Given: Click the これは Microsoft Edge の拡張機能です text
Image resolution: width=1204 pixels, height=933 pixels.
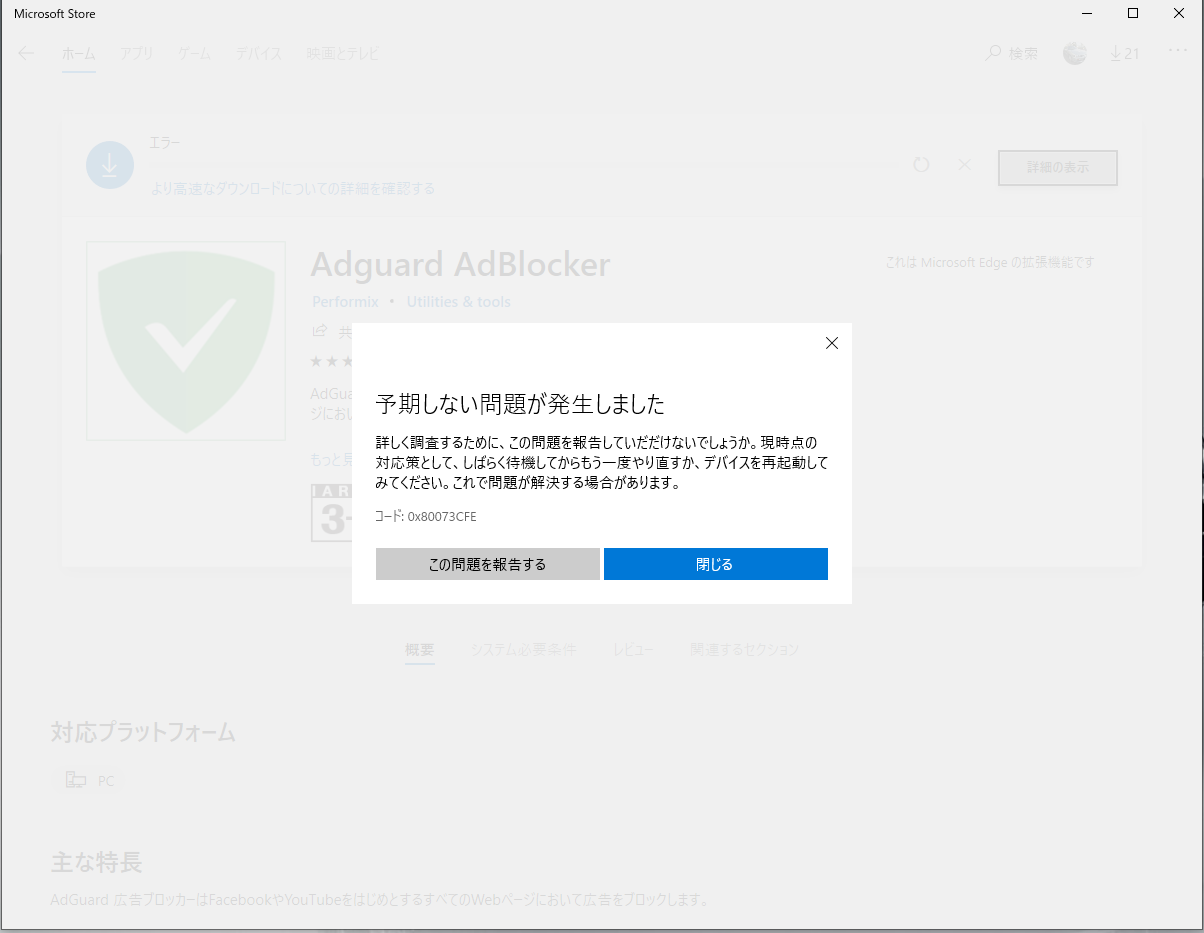Looking at the screenshot, I should [x=990, y=263].
